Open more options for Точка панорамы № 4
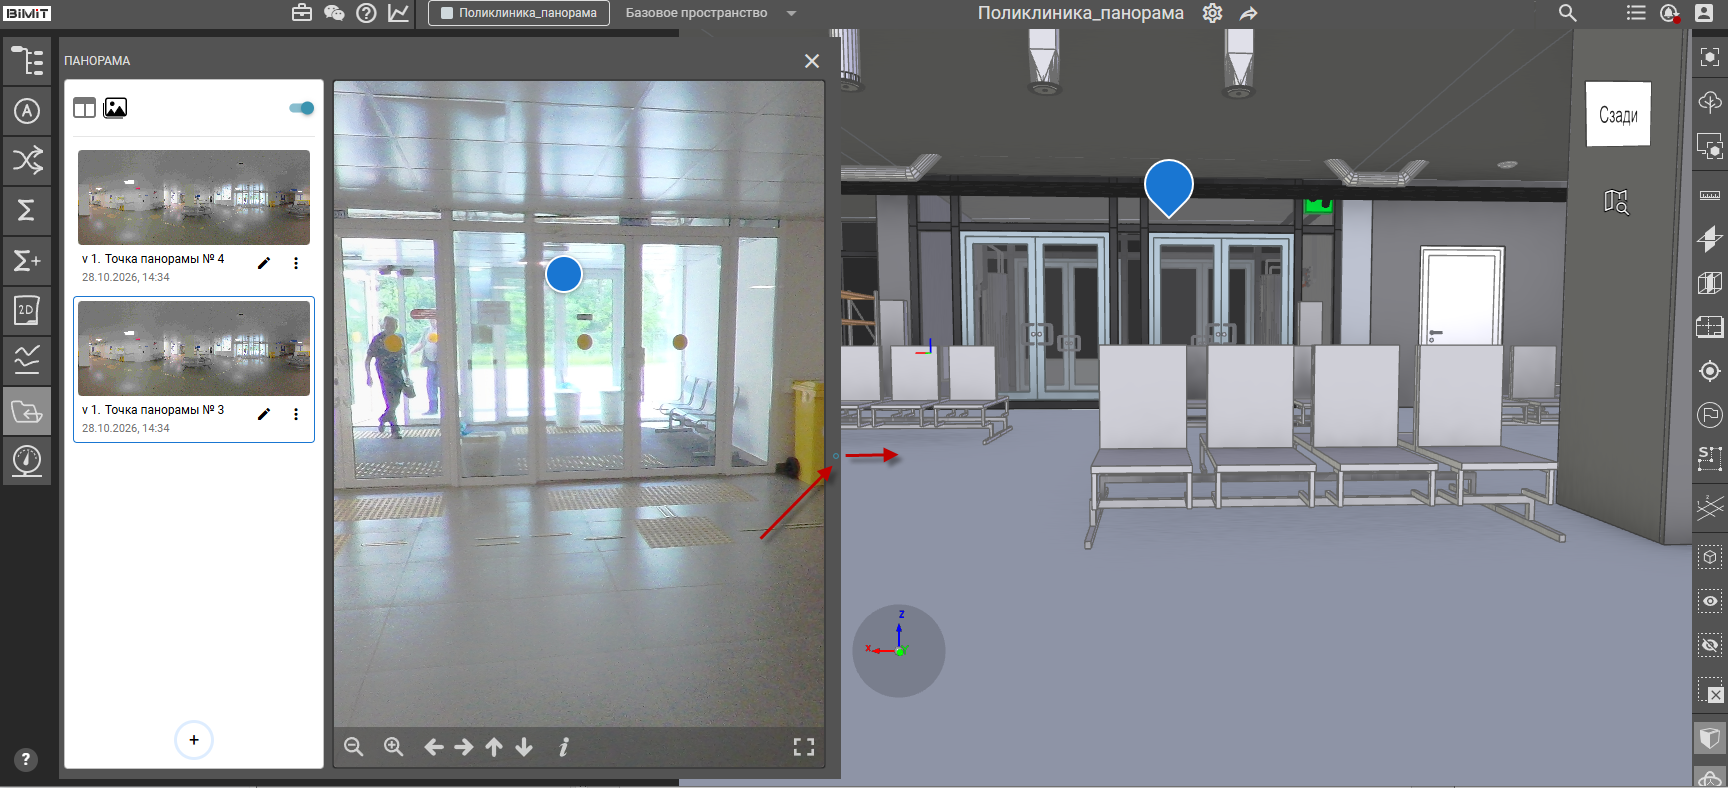 point(296,263)
